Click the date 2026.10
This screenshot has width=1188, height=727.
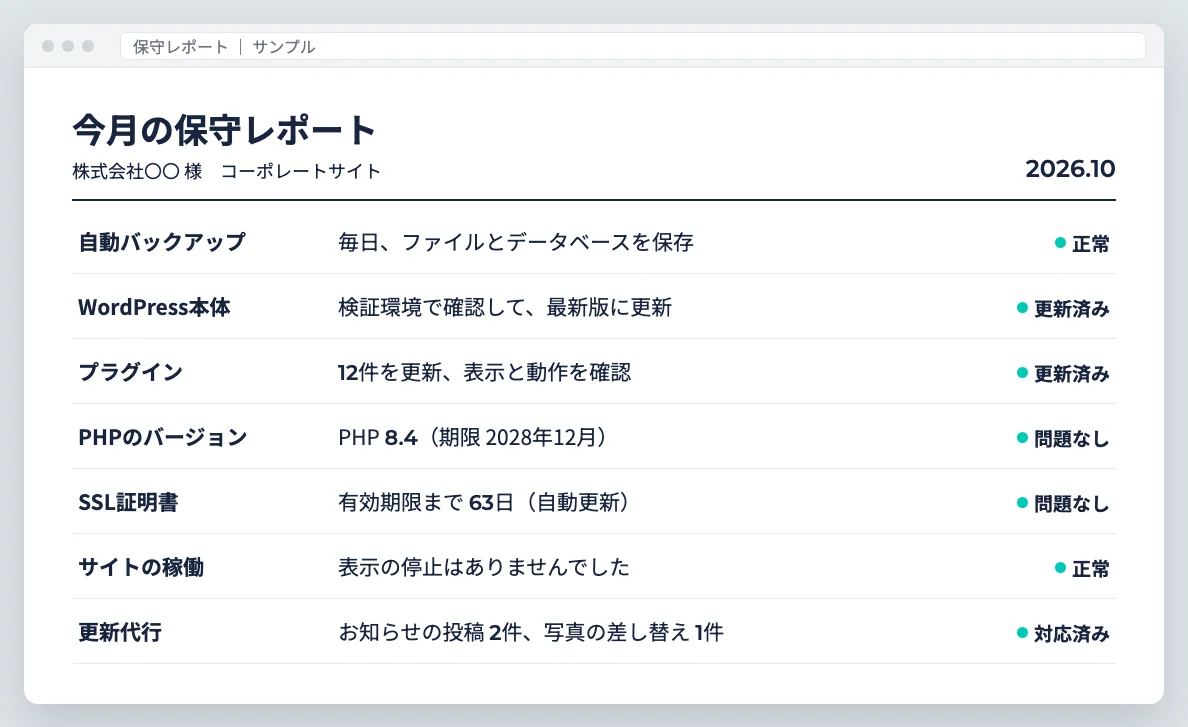(x=1070, y=169)
